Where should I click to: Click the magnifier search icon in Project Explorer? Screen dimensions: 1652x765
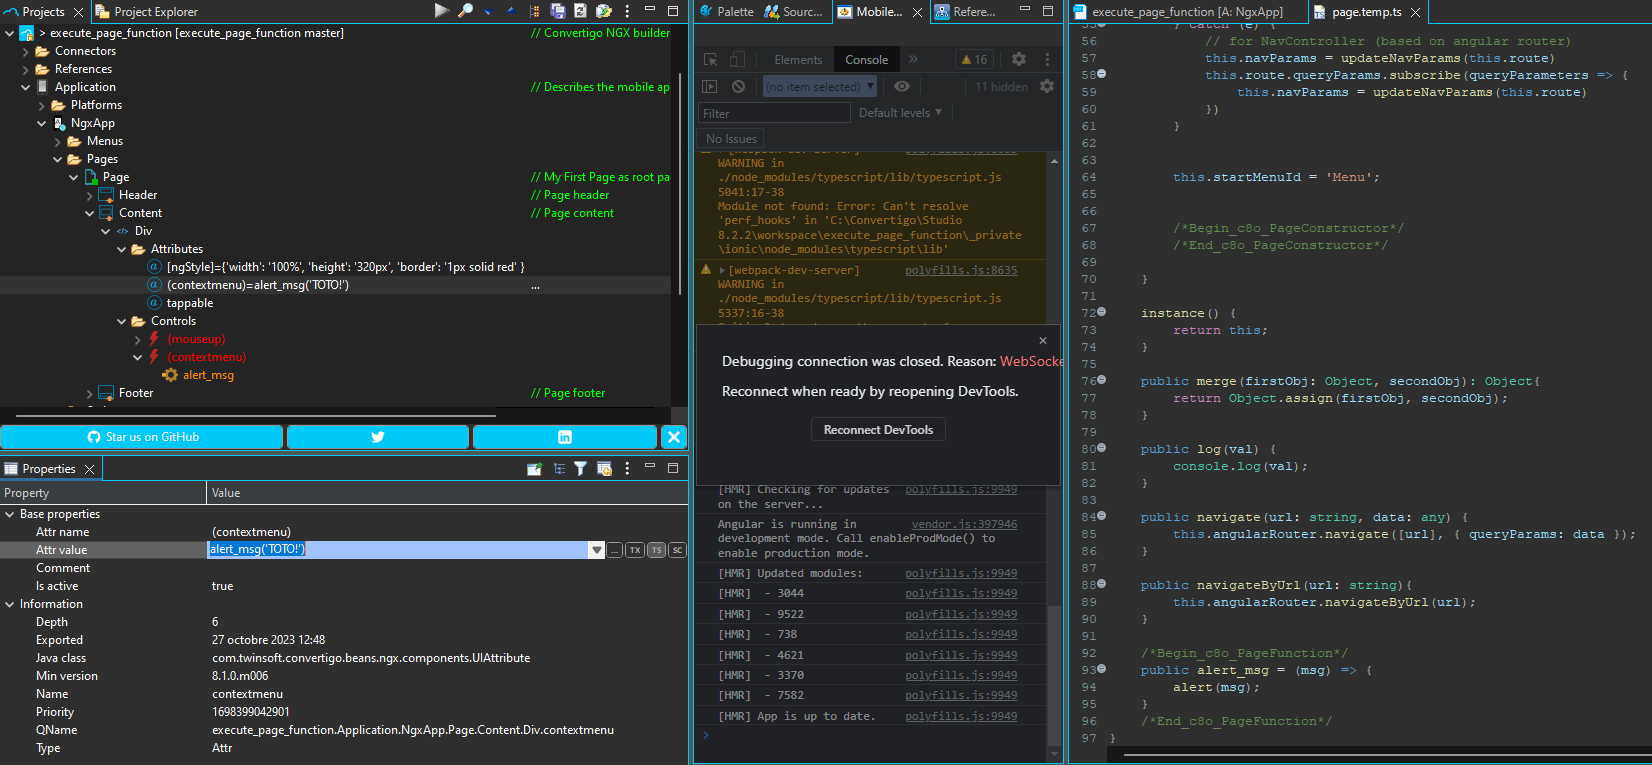pyautogui.click(x=465, y=11)
